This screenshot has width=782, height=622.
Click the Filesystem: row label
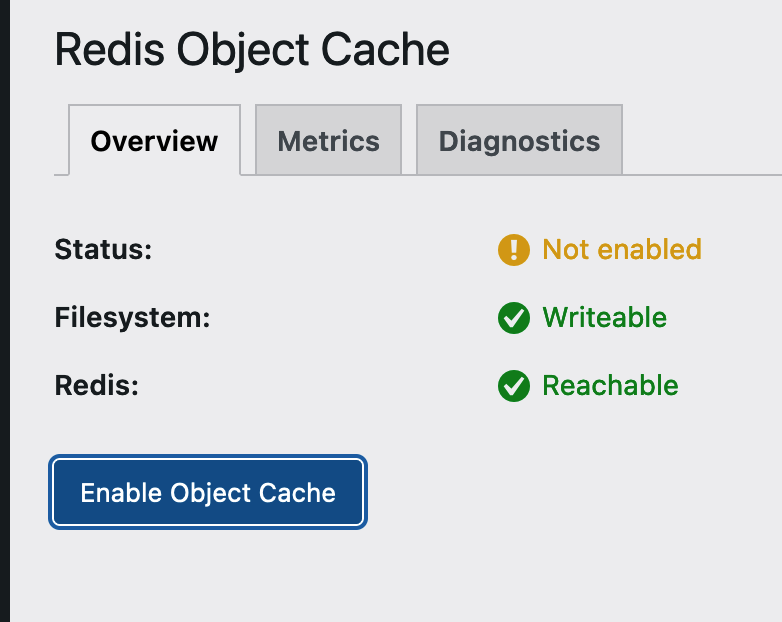point(132,318)
